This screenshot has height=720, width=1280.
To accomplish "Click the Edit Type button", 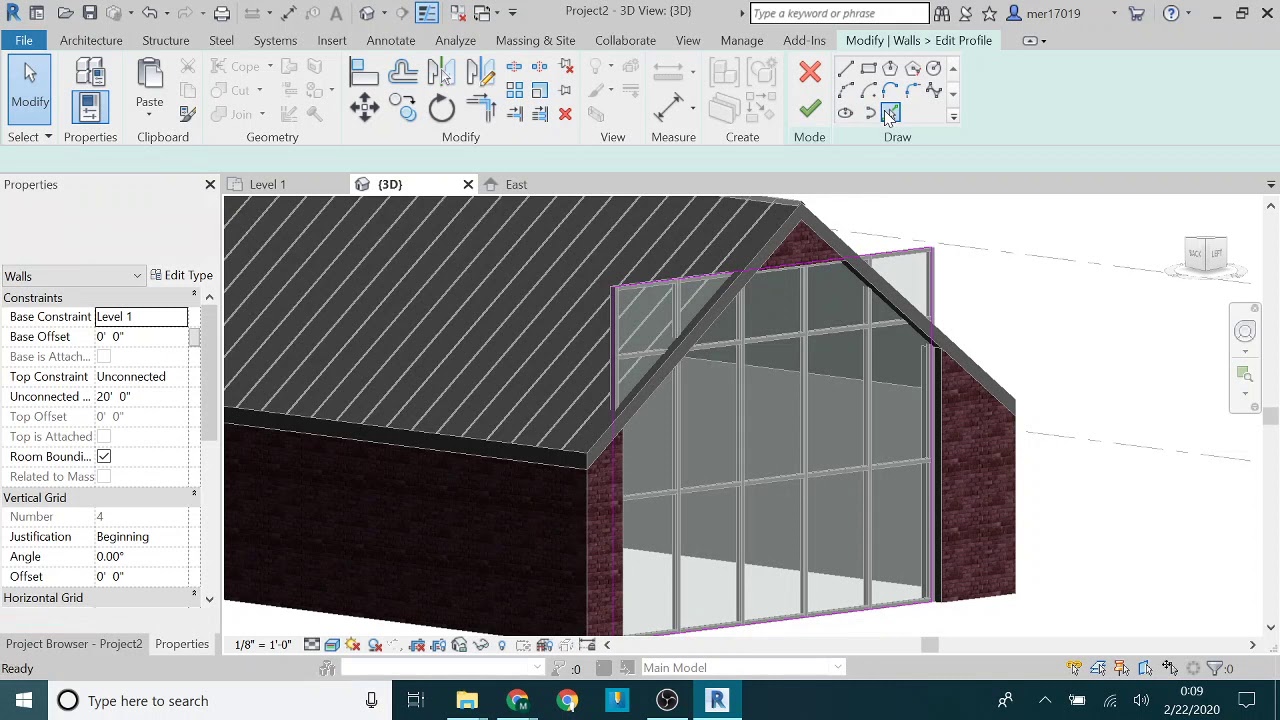I will (x=181, y=276).
